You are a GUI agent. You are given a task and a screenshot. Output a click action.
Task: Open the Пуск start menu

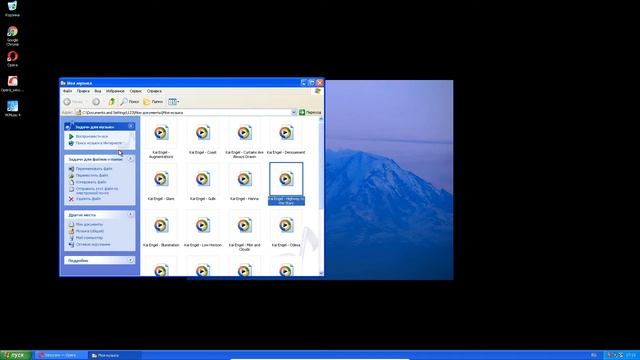coord(16,355)
